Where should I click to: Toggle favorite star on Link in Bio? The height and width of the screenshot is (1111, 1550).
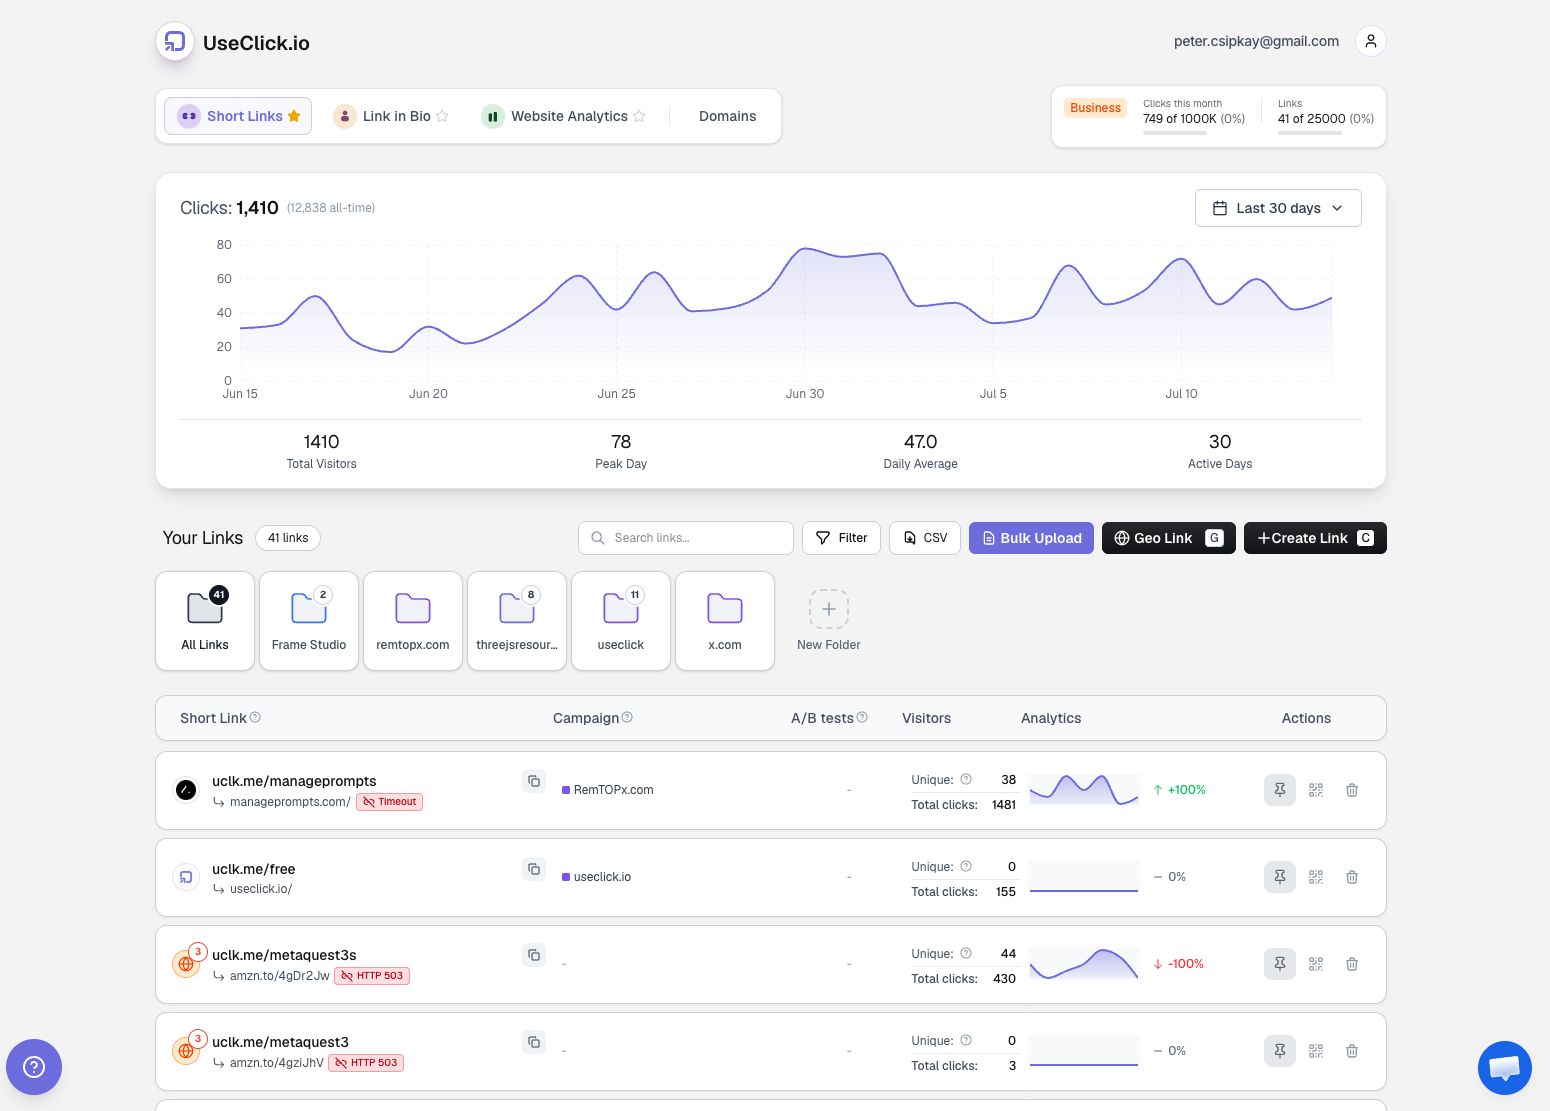[442, 116]
